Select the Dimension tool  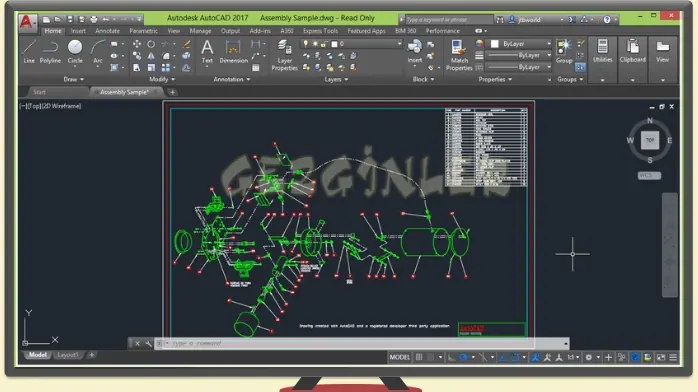pos(233,52)
